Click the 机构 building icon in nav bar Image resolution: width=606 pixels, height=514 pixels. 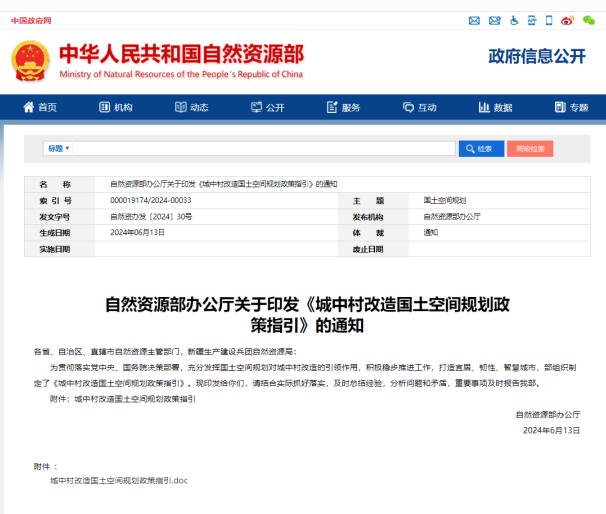[x=104, y=107]
